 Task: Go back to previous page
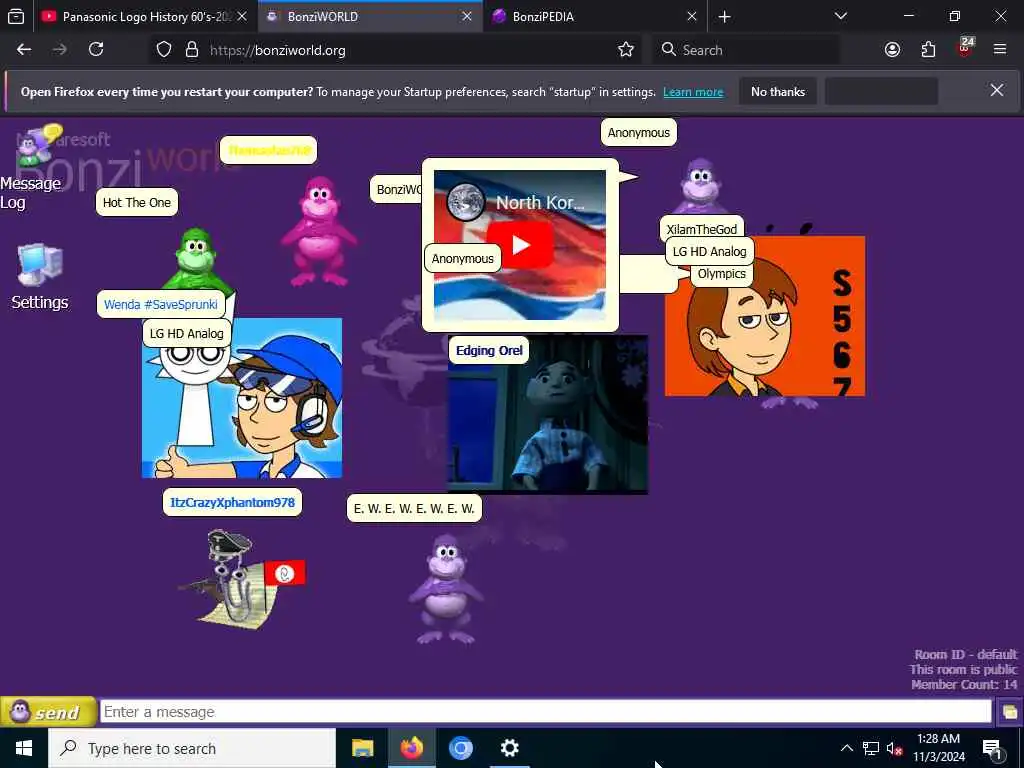(24, 50)
